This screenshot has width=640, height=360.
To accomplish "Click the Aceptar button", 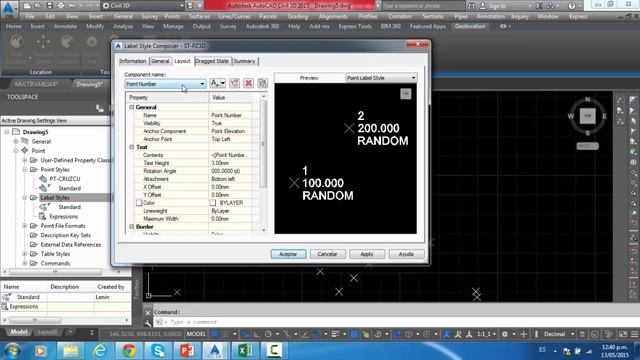I will coord(288,254).
